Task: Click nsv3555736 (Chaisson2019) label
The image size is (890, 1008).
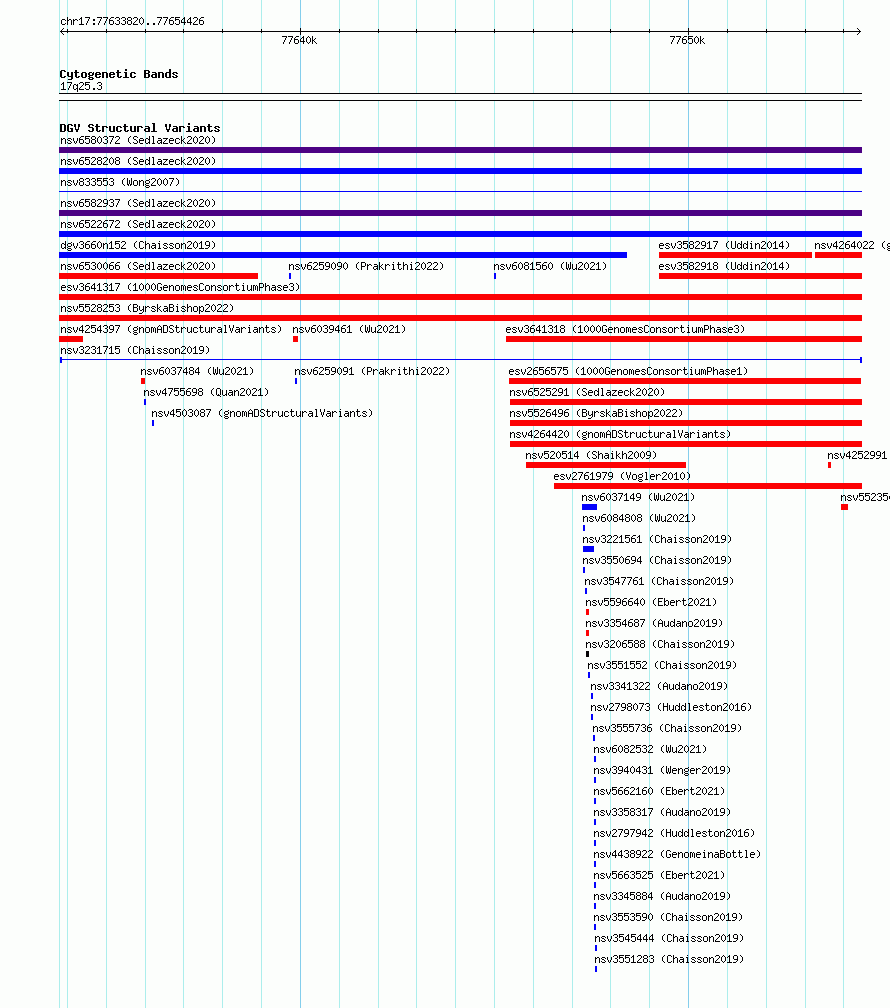Action: coord(667,728)
